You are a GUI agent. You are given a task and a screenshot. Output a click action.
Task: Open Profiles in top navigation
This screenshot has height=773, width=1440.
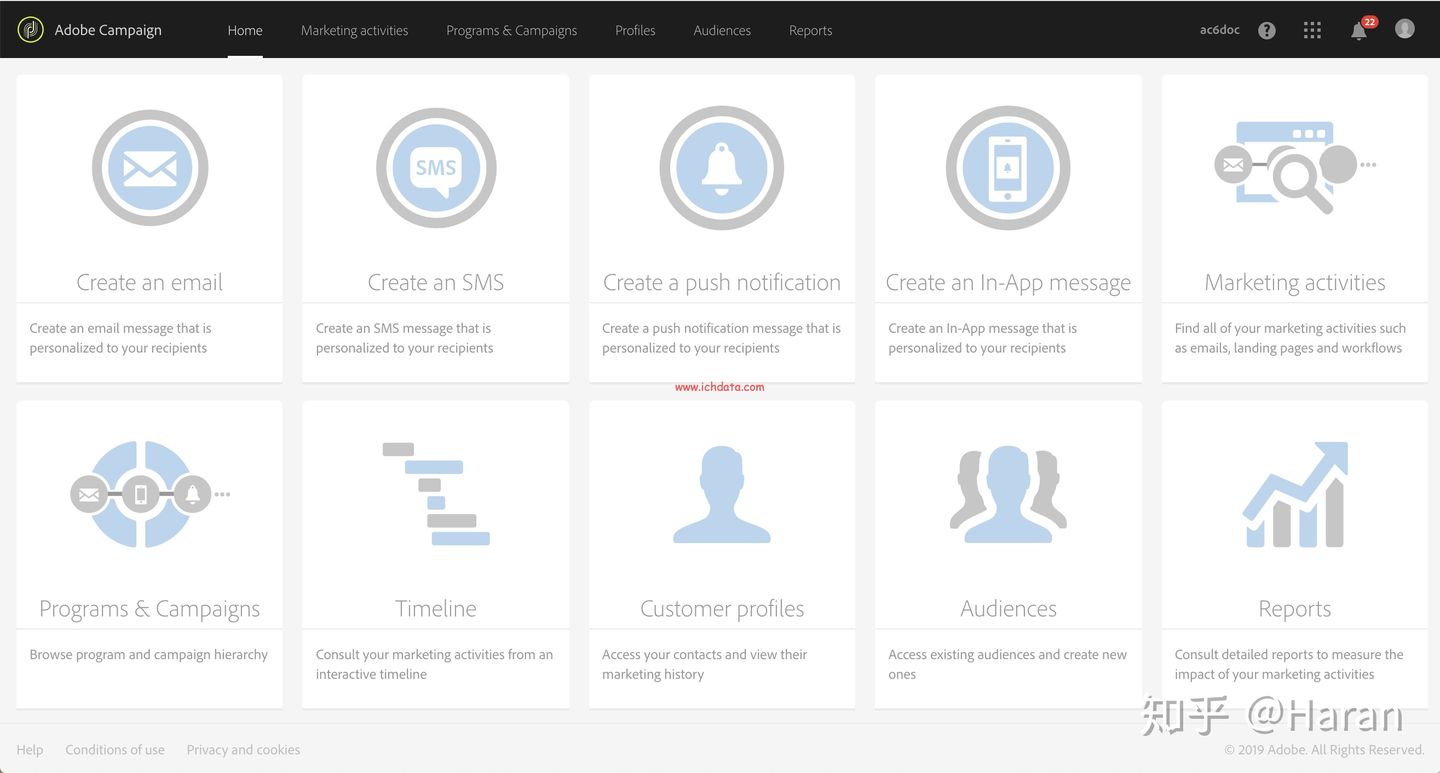(635, 30)
